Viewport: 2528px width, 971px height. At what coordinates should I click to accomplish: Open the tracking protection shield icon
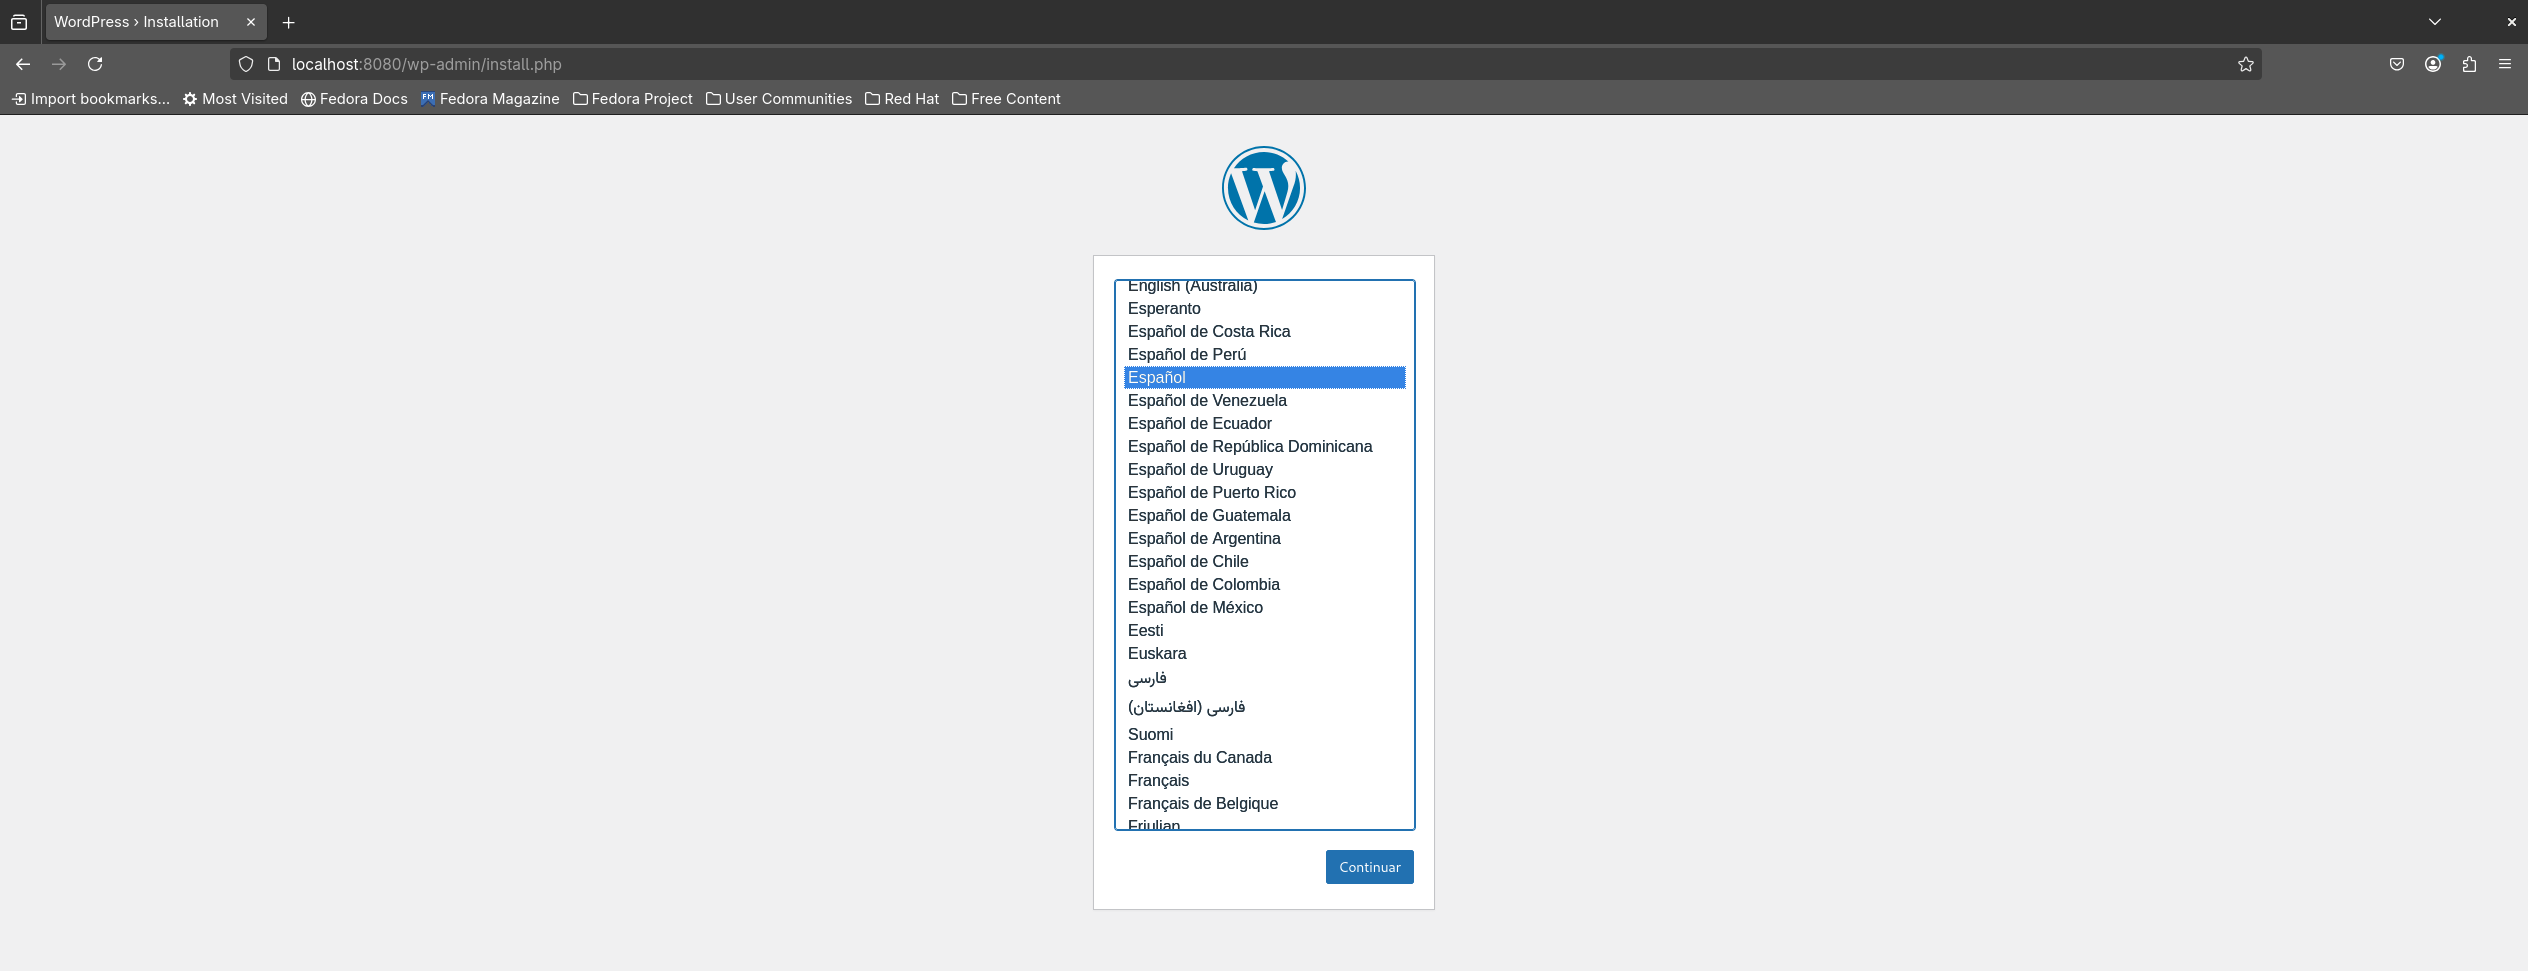point(246,64)
